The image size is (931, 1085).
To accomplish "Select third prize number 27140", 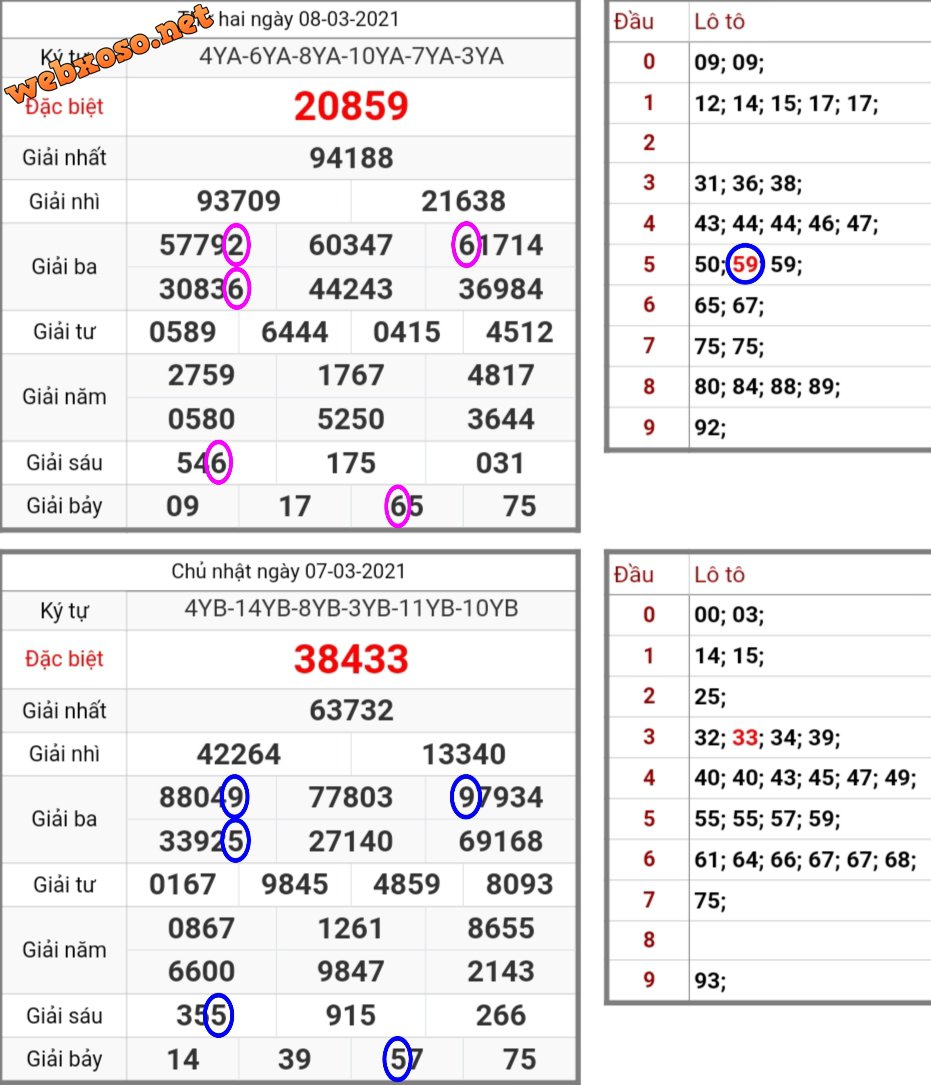I will (351, 841).
